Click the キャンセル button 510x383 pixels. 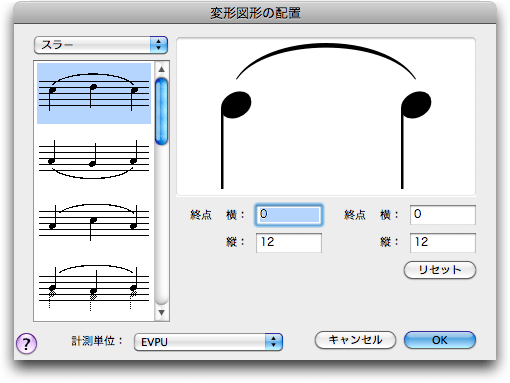tap(355, 340)
